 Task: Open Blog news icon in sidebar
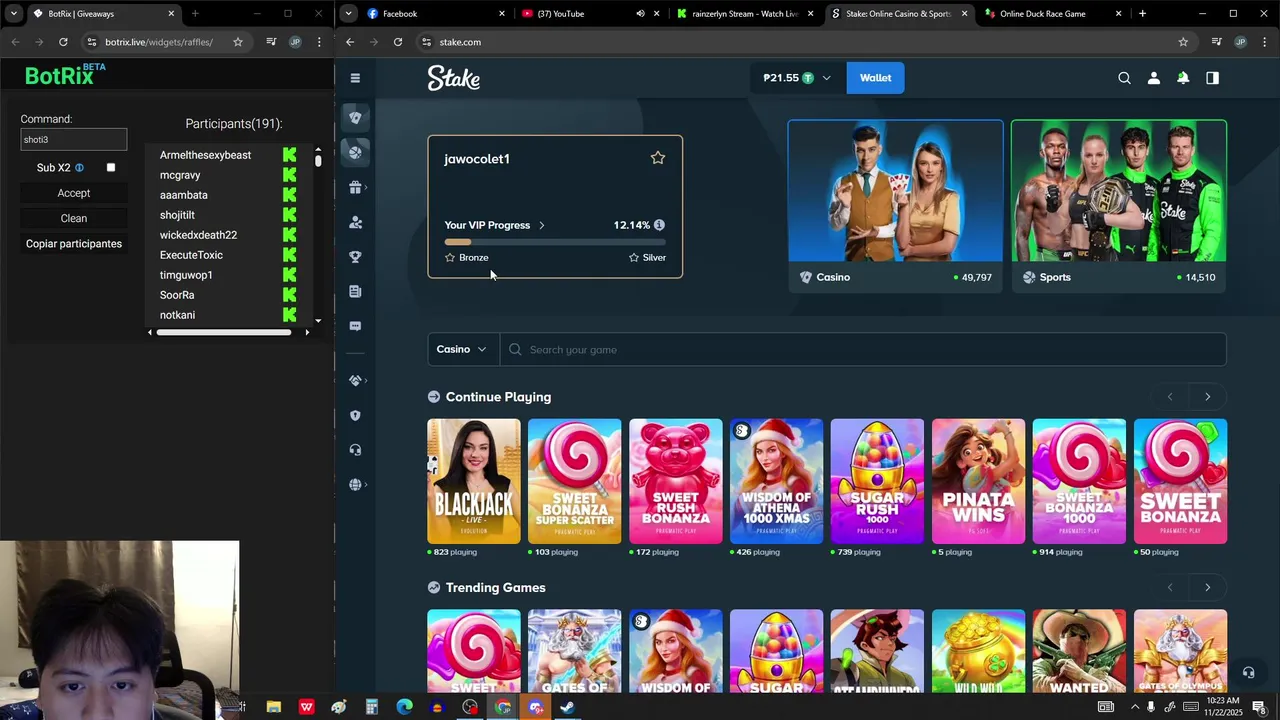pyautogui.click(x=355, y=291)
